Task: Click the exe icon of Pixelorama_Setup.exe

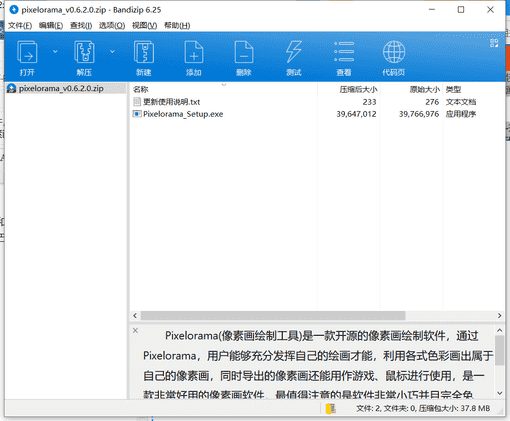Action: [x=137, y=114]
